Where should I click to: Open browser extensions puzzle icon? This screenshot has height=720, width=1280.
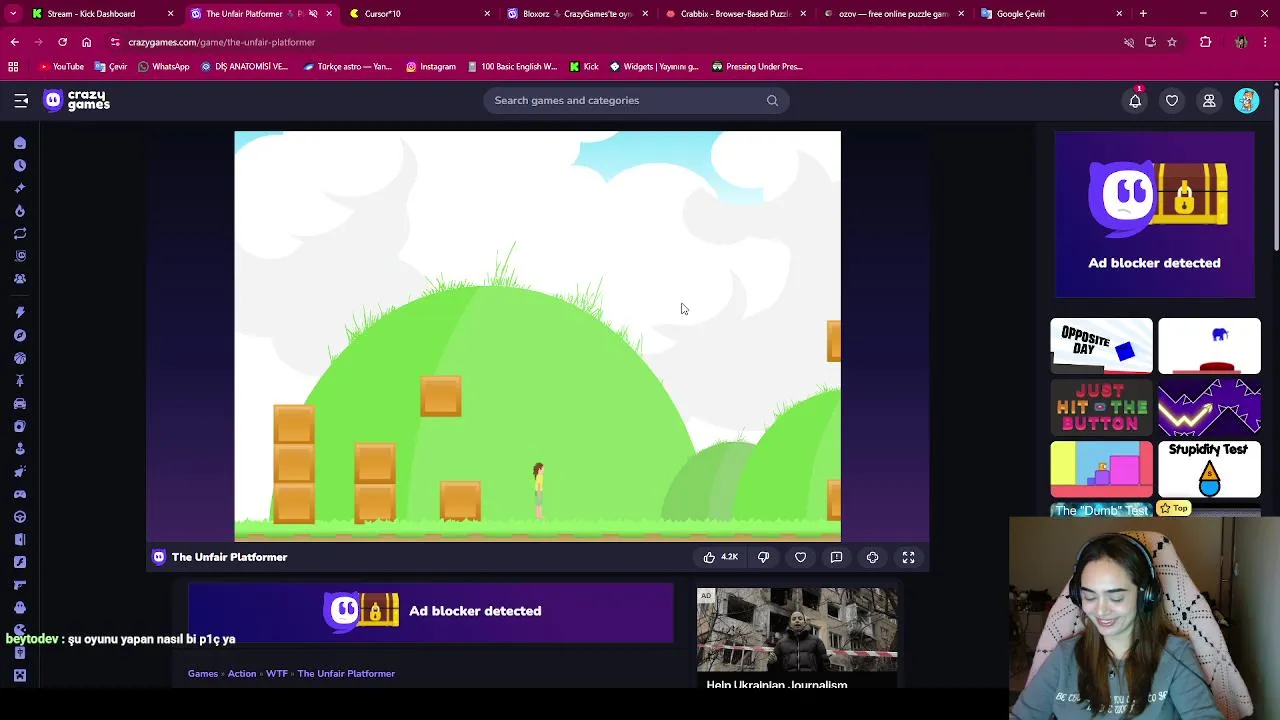tap(1205, 42)
